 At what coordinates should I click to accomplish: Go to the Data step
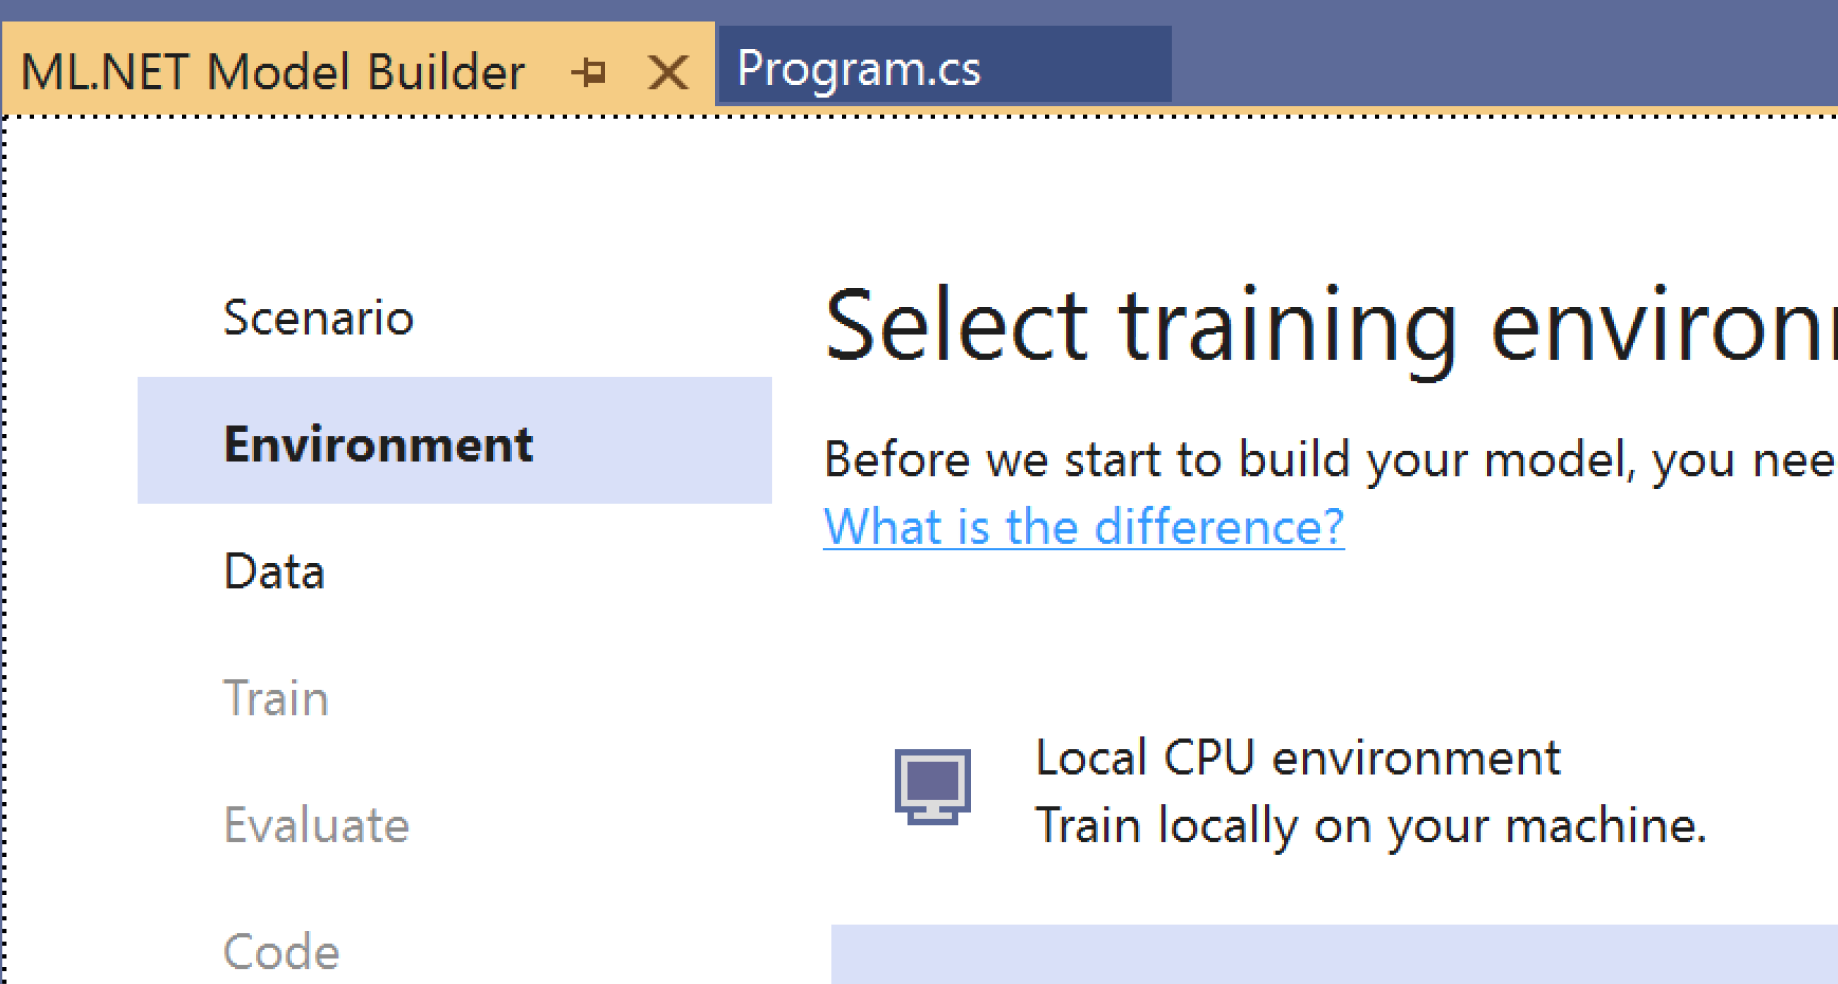pyautogui.click(x=274, y=571)
